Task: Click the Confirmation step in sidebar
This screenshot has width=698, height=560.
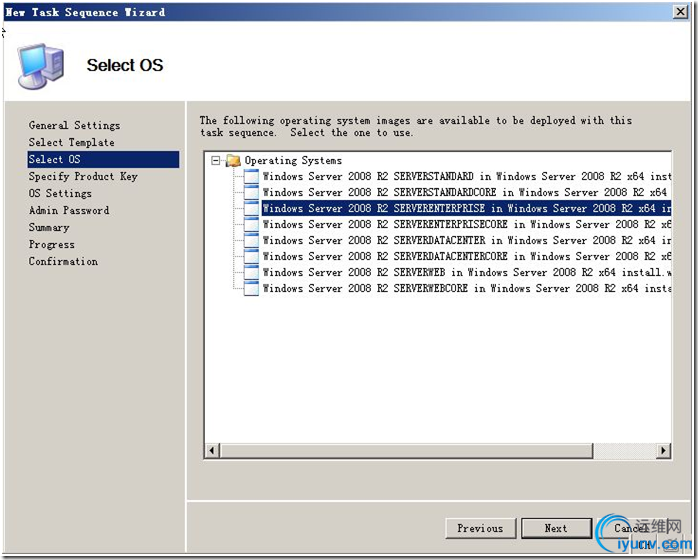Action: pyautogui.click(x=63, y=261)
